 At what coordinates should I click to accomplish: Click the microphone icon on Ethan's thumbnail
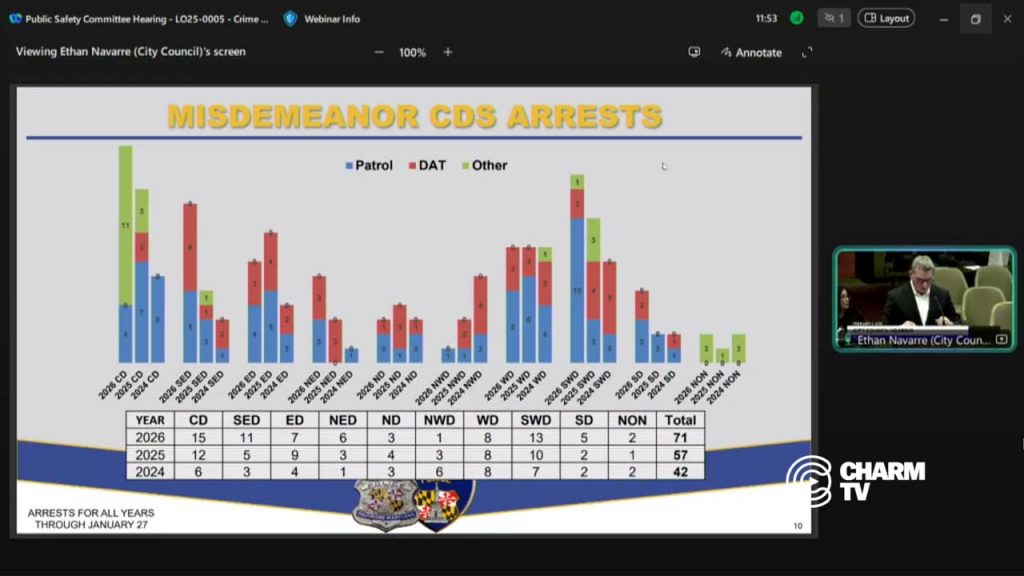coord(848,340)
